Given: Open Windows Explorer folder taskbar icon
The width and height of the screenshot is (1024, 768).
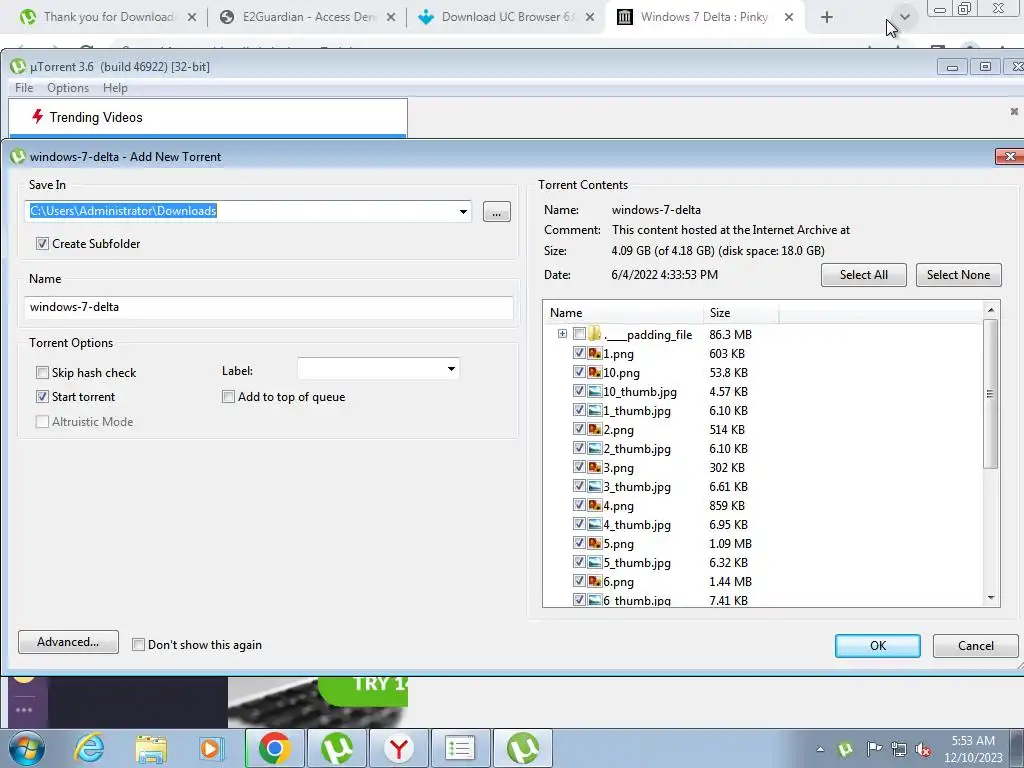Looking at the screenshot, I should (x=151, y=748).
